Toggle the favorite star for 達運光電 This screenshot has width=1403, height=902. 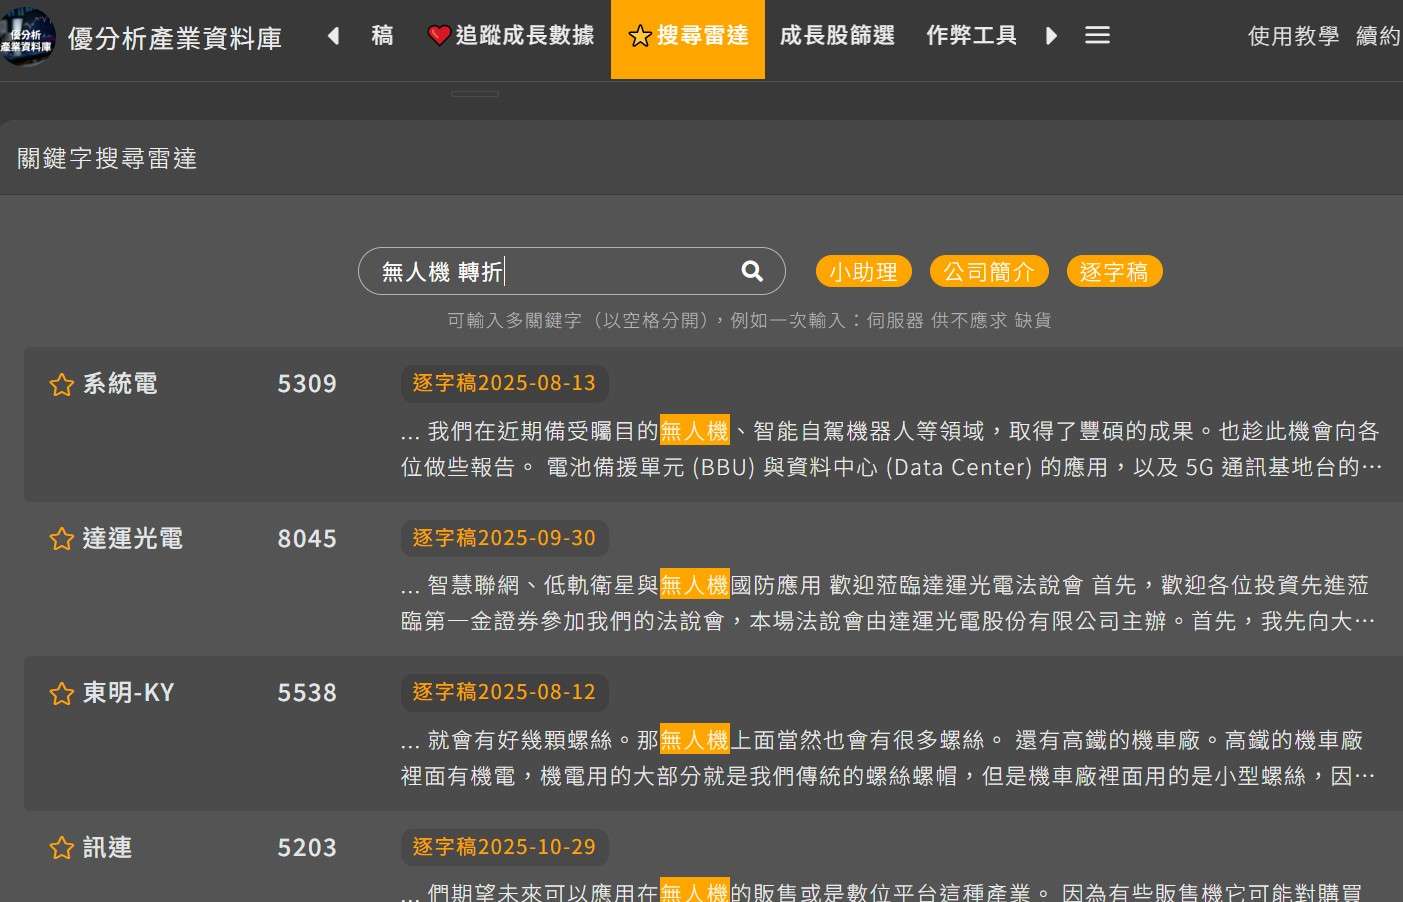pyautogui.click(x=60, y=538)
